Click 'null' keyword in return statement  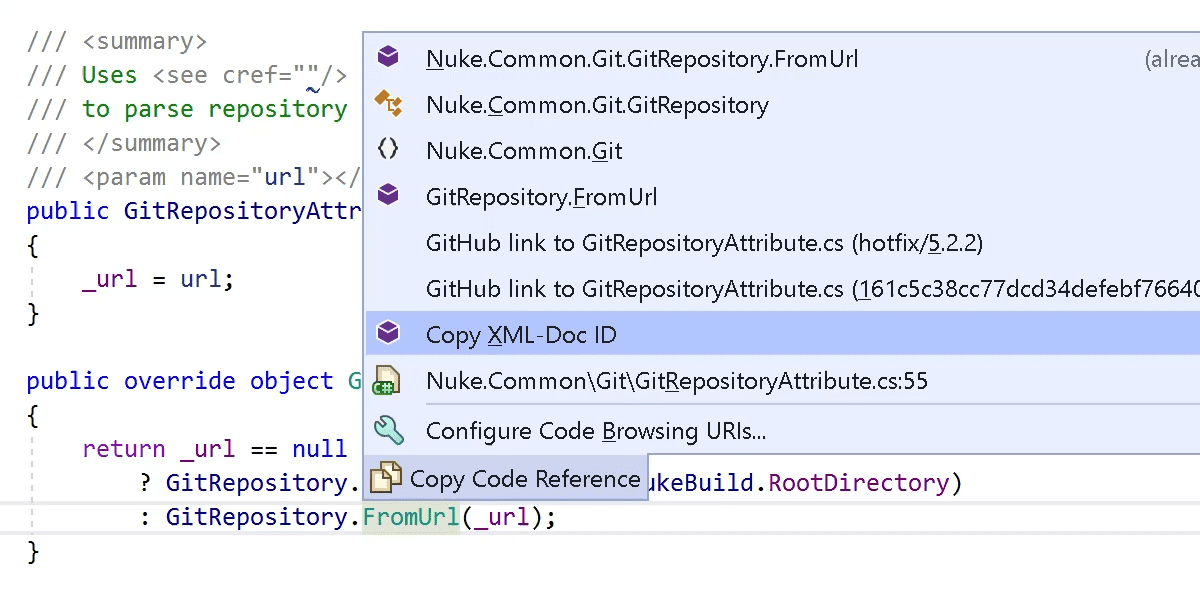[x=319, y=449]
